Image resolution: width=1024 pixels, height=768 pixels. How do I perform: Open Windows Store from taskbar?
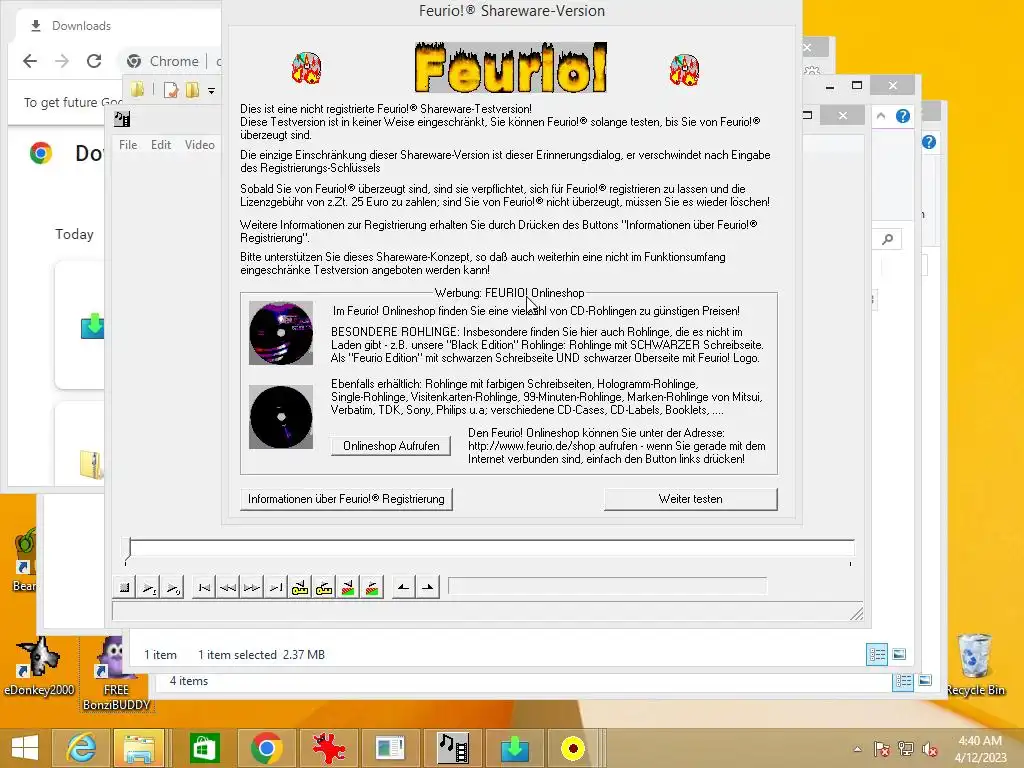[x=204, y=748]
